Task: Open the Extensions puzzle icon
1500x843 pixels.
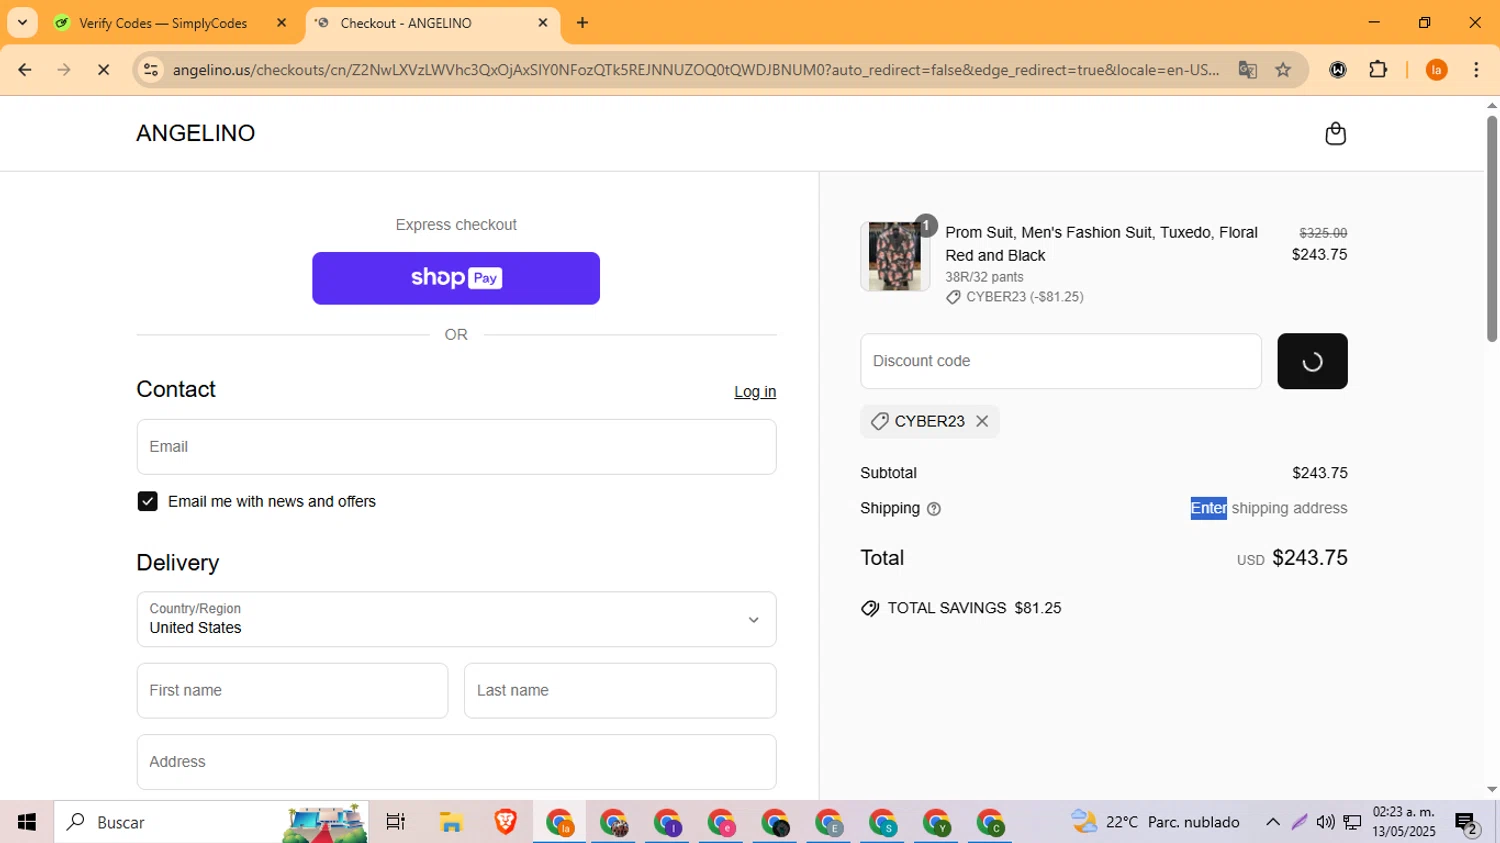Action: pos(1378,70)
